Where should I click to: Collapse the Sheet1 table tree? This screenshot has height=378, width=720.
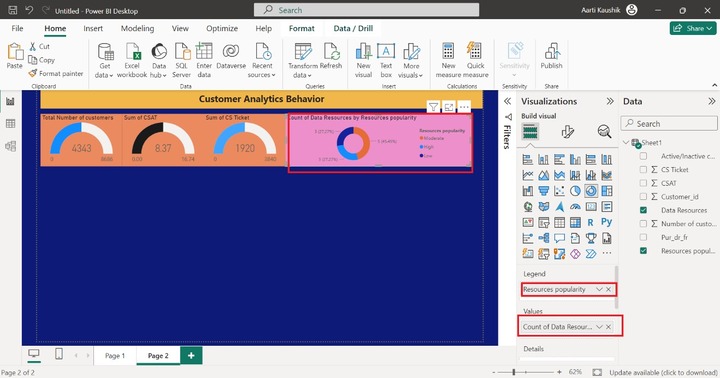pyautogui.click(x=626, y=142)
